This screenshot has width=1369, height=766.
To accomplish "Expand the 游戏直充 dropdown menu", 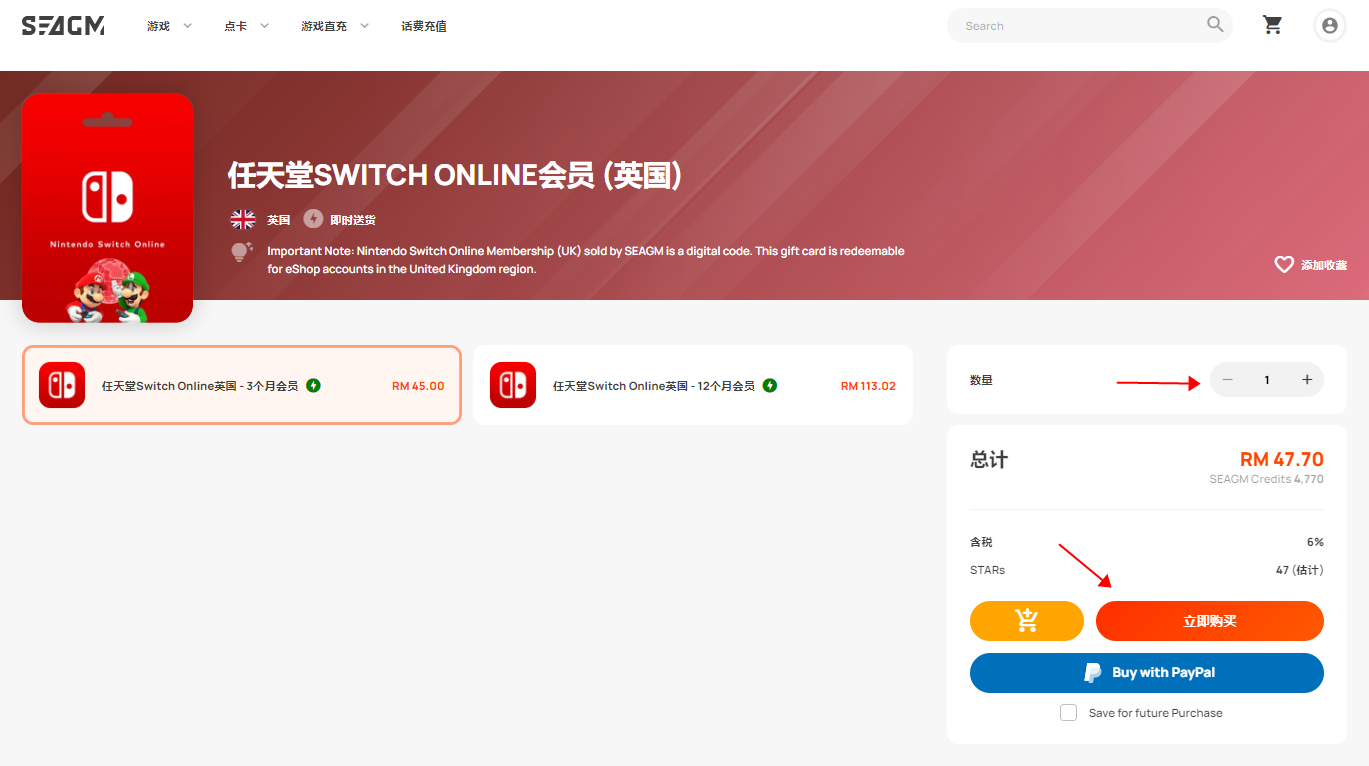I will (x=335, y=26).
